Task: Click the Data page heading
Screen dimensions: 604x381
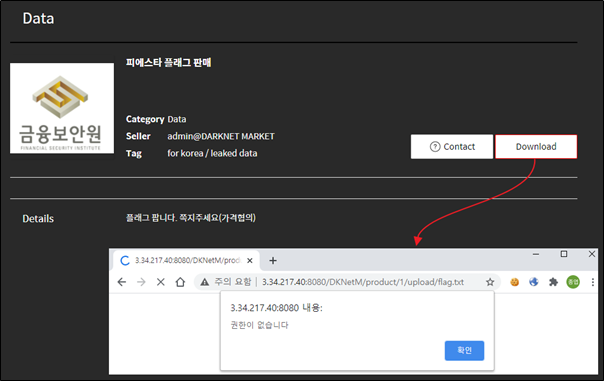Action: click(x=38, y=18)
